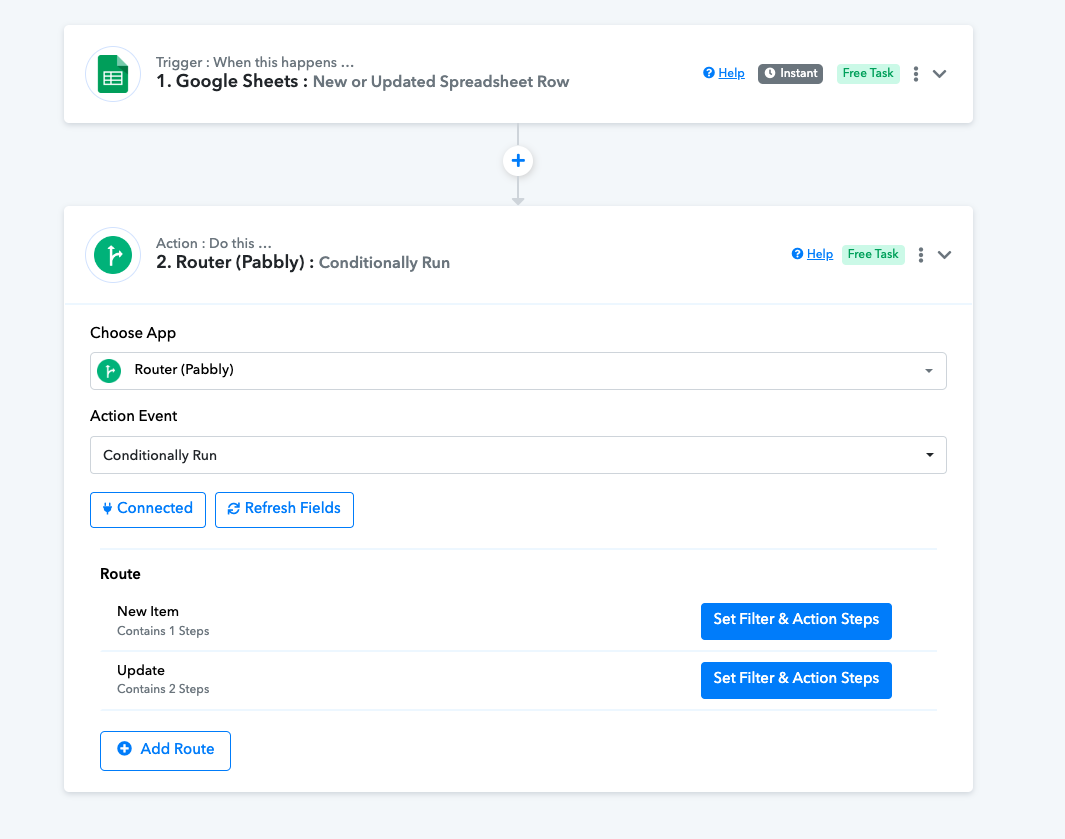Set Filter & Action Steps for New Item route
The image size is (1065, 839).
click(x=796, y=621)
